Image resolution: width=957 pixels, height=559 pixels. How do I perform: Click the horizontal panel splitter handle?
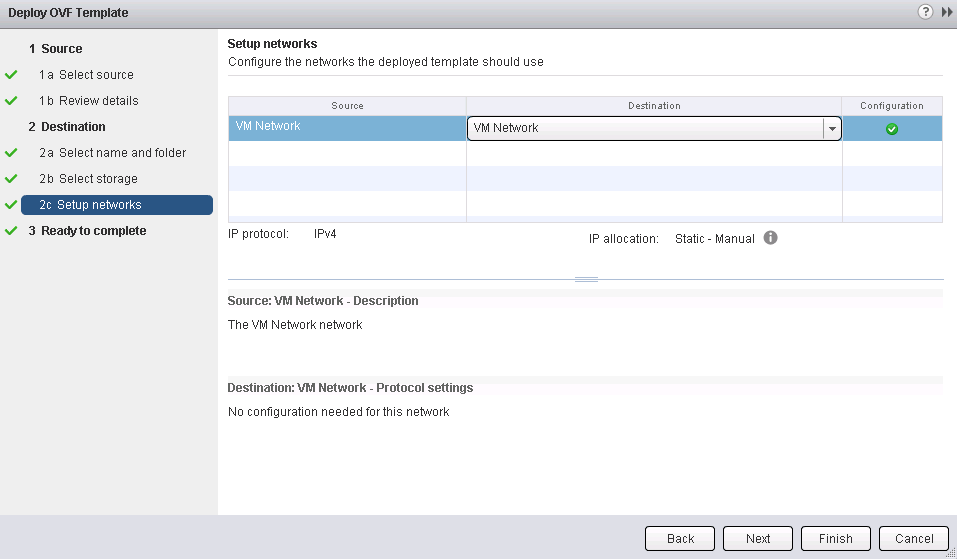(x=586, y=279)
